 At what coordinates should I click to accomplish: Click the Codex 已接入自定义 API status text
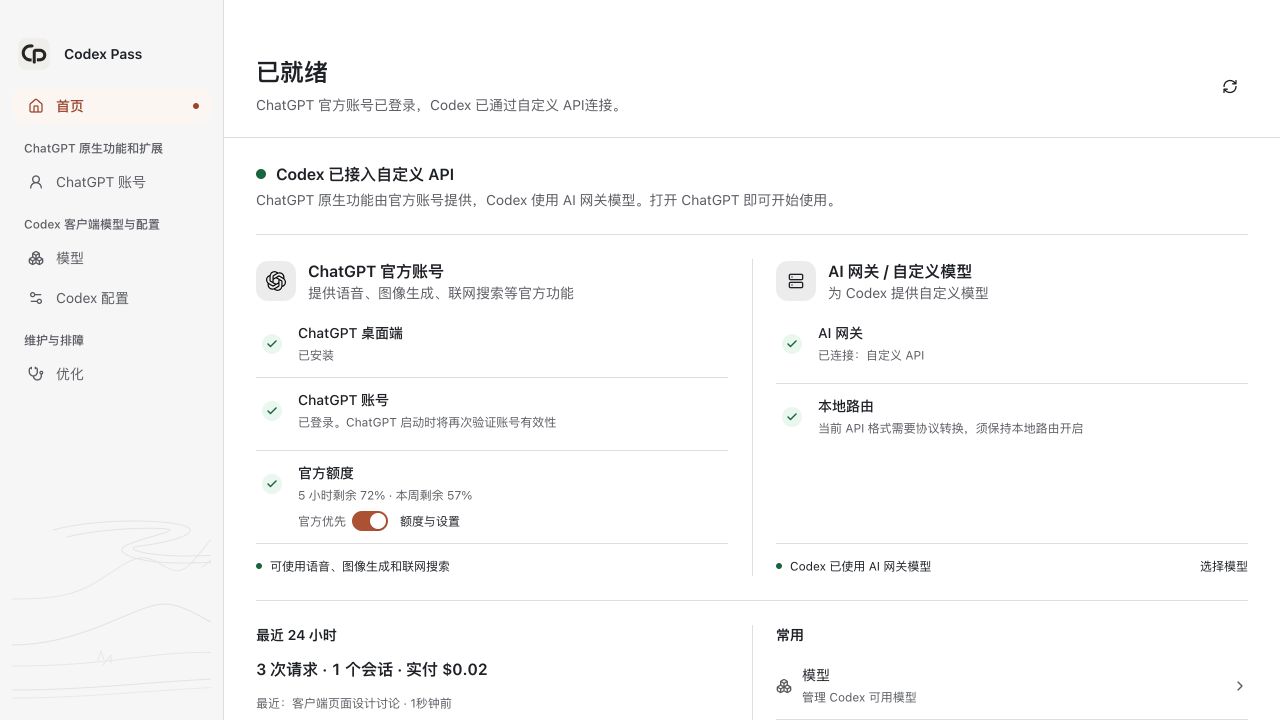click(365, 174)
